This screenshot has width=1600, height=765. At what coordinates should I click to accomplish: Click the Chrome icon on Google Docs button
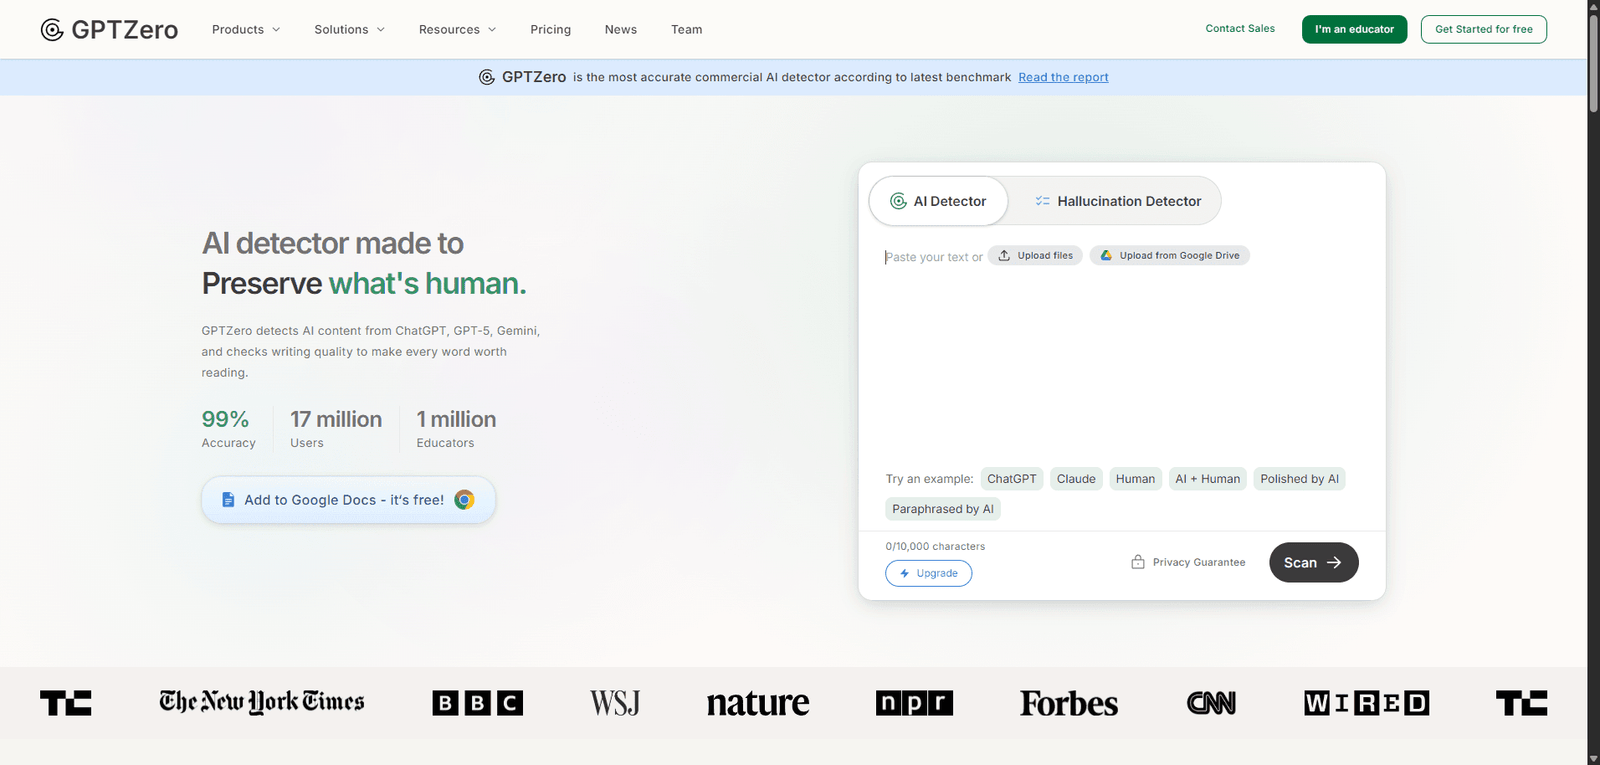tap(464, 500)
